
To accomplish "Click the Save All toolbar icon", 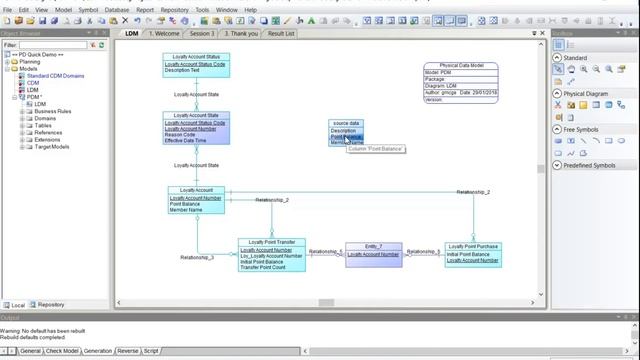I will pyautogui.click(x=54, y=21).
